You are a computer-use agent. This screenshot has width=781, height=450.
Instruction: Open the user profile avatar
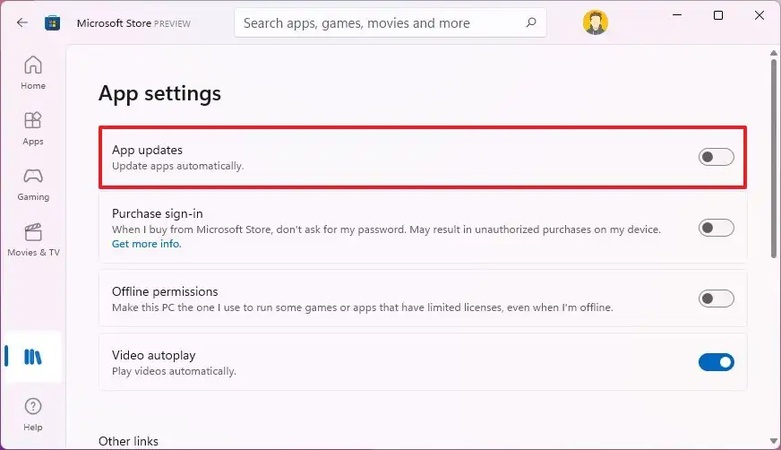595,22
